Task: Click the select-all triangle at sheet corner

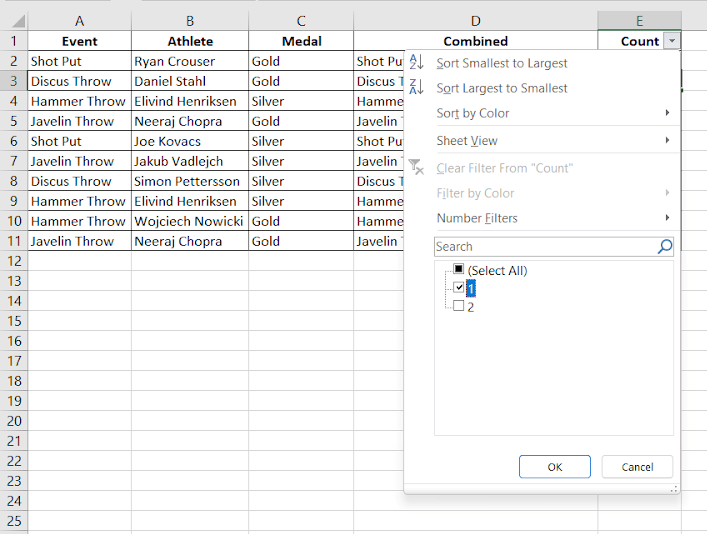Action: 18,21
